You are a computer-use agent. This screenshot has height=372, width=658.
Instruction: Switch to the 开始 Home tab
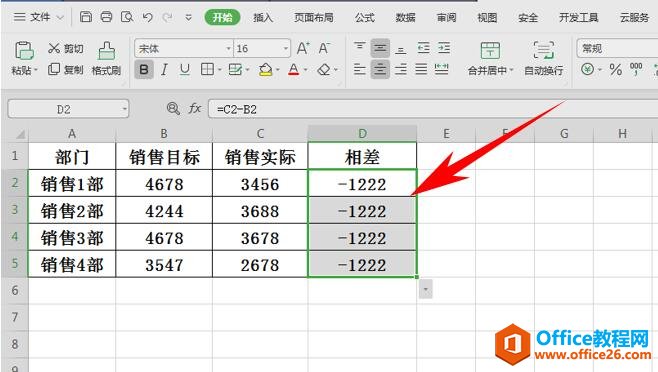click(x=222, y=17)
